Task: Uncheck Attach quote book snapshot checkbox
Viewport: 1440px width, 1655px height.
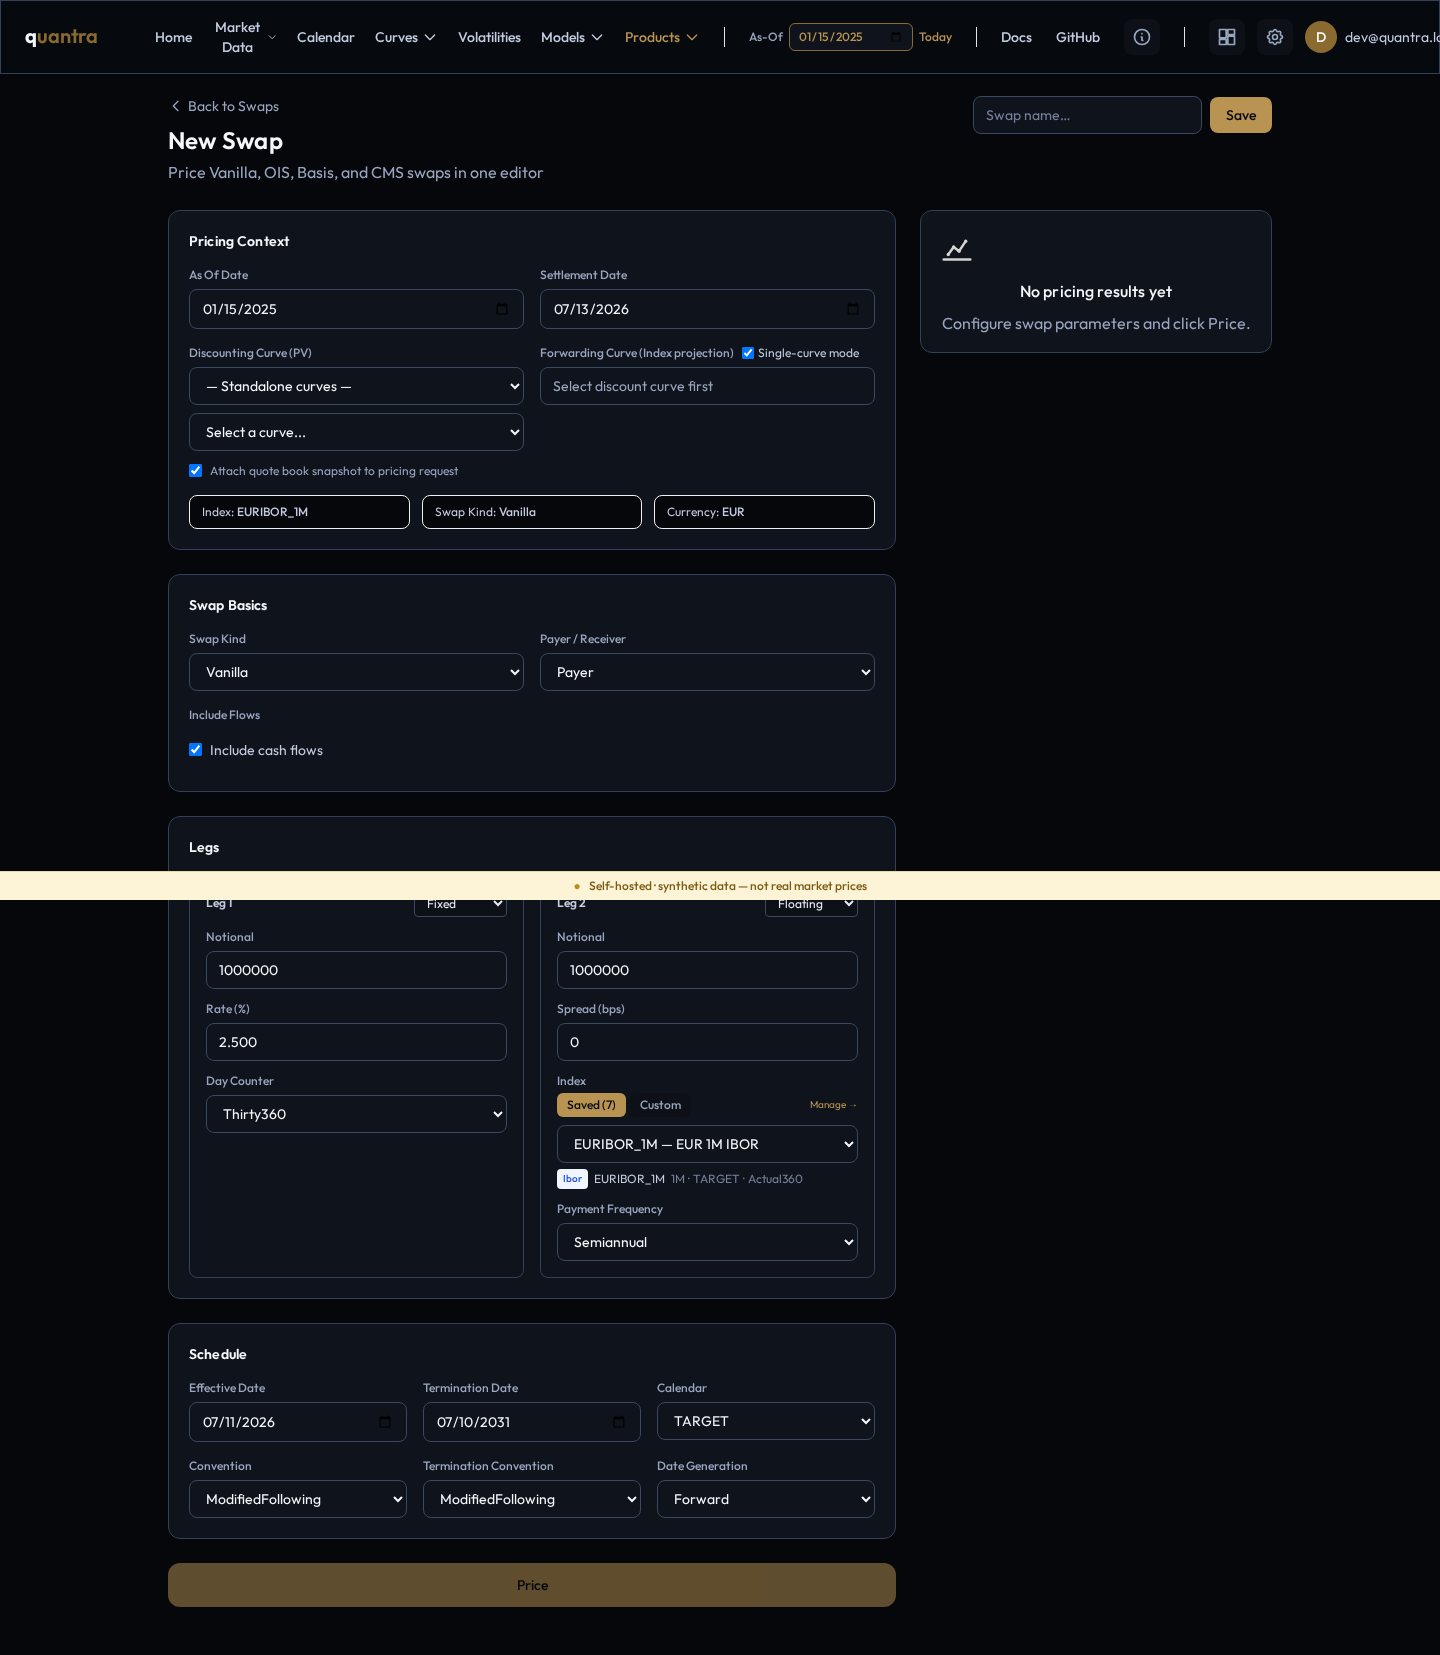Action: (x=196, y=471)
